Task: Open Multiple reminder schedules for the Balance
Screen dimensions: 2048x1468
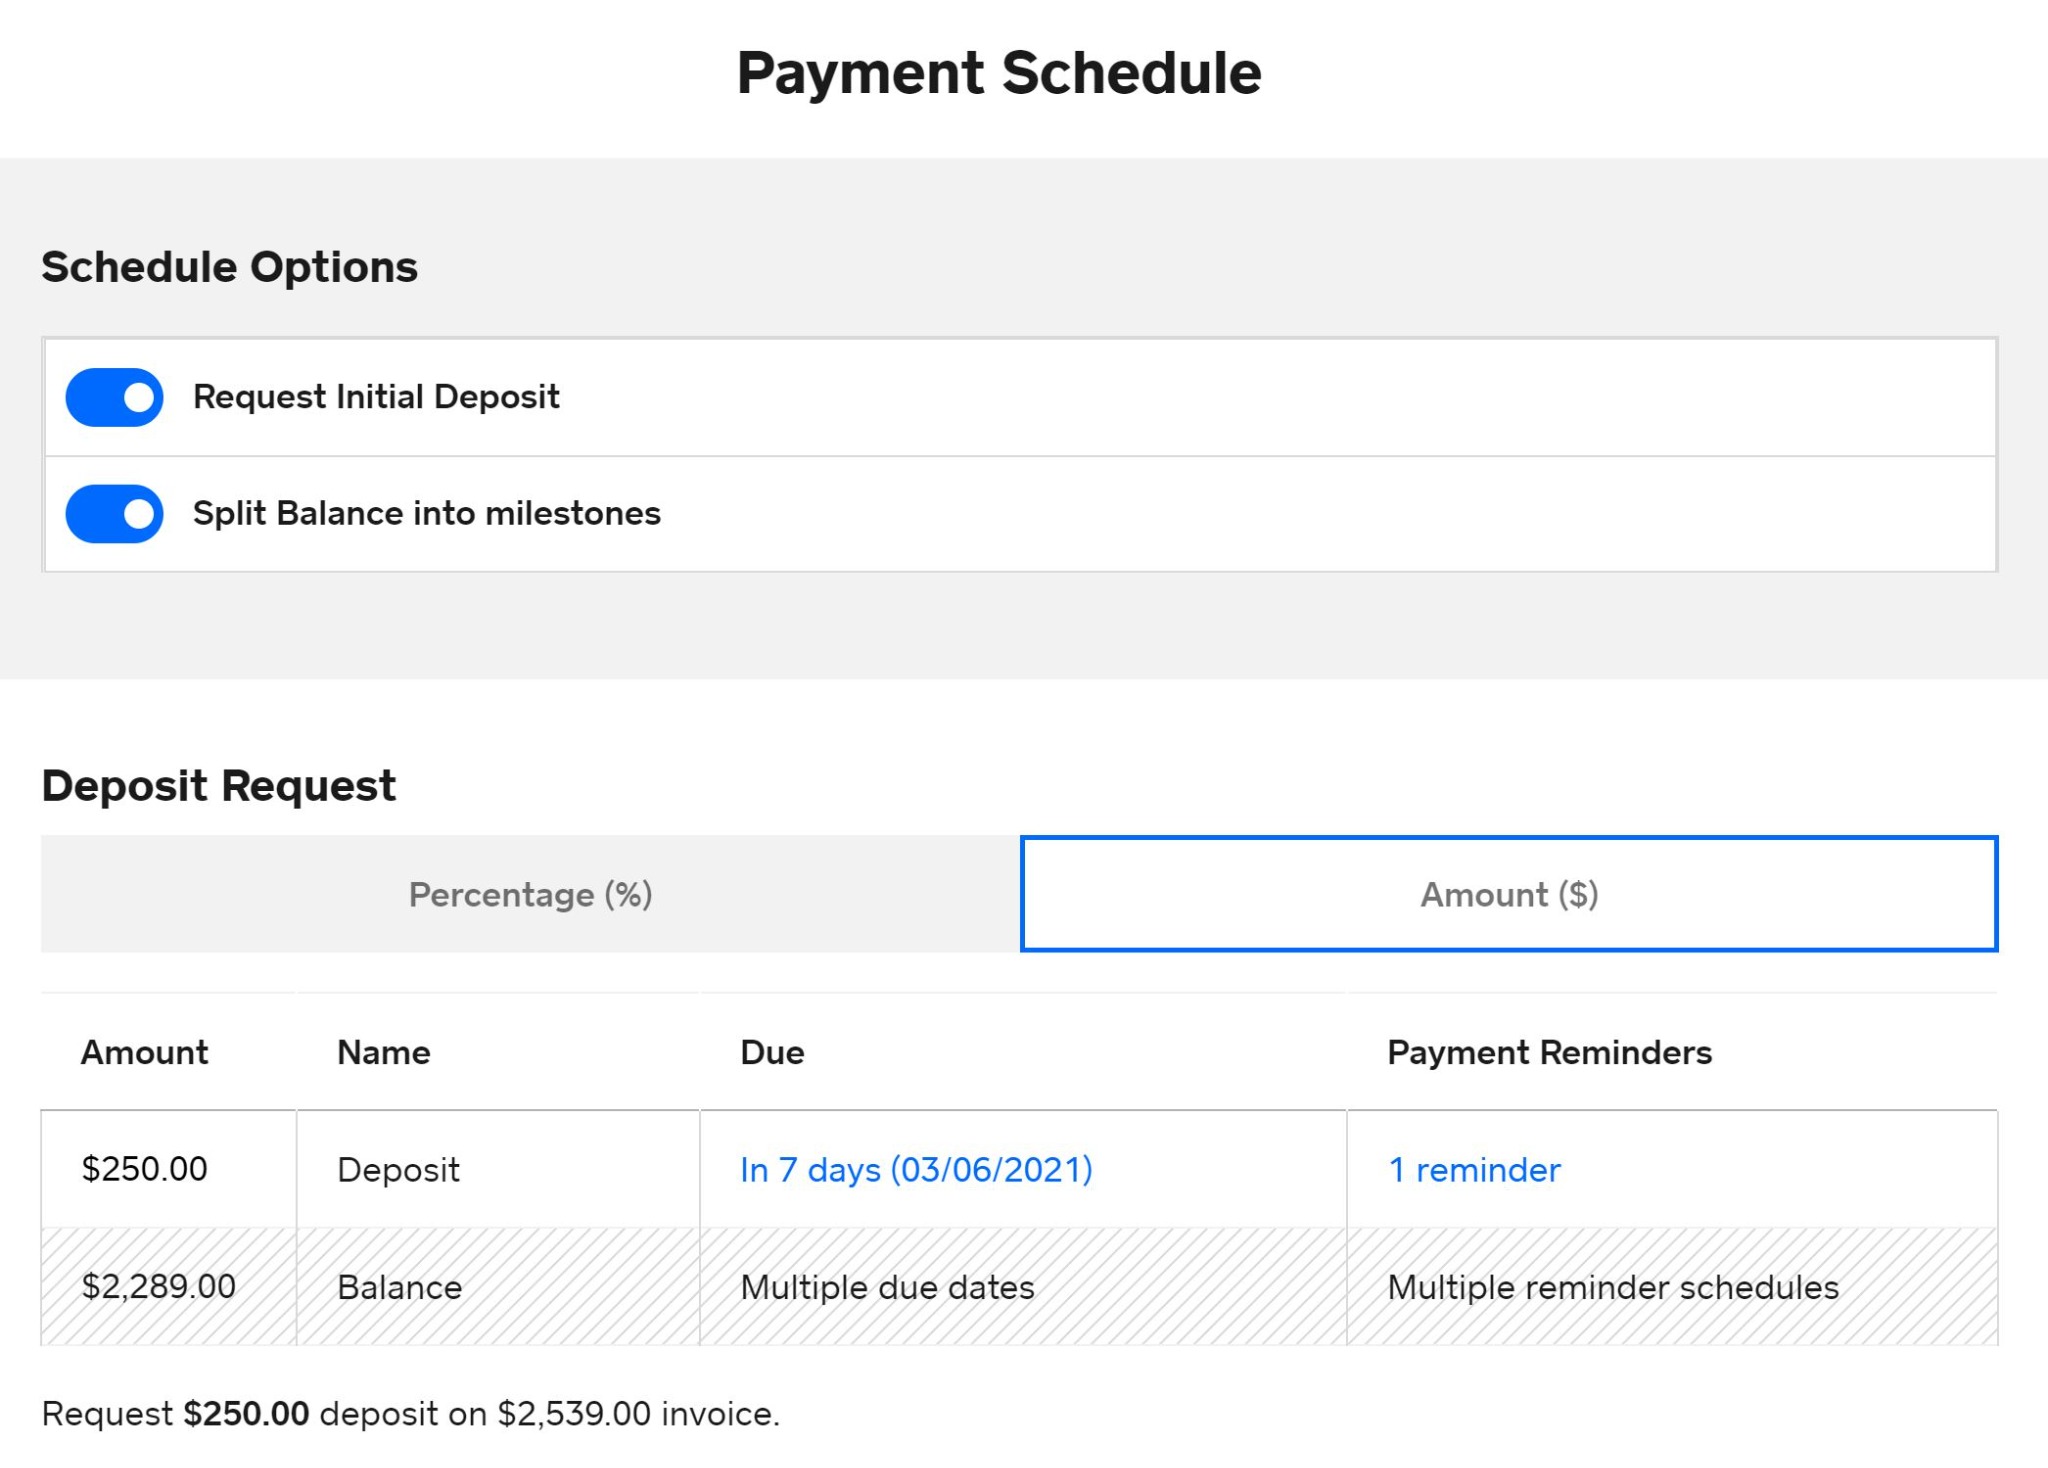Action: pyautogui.click(x=1611, y=1287)
